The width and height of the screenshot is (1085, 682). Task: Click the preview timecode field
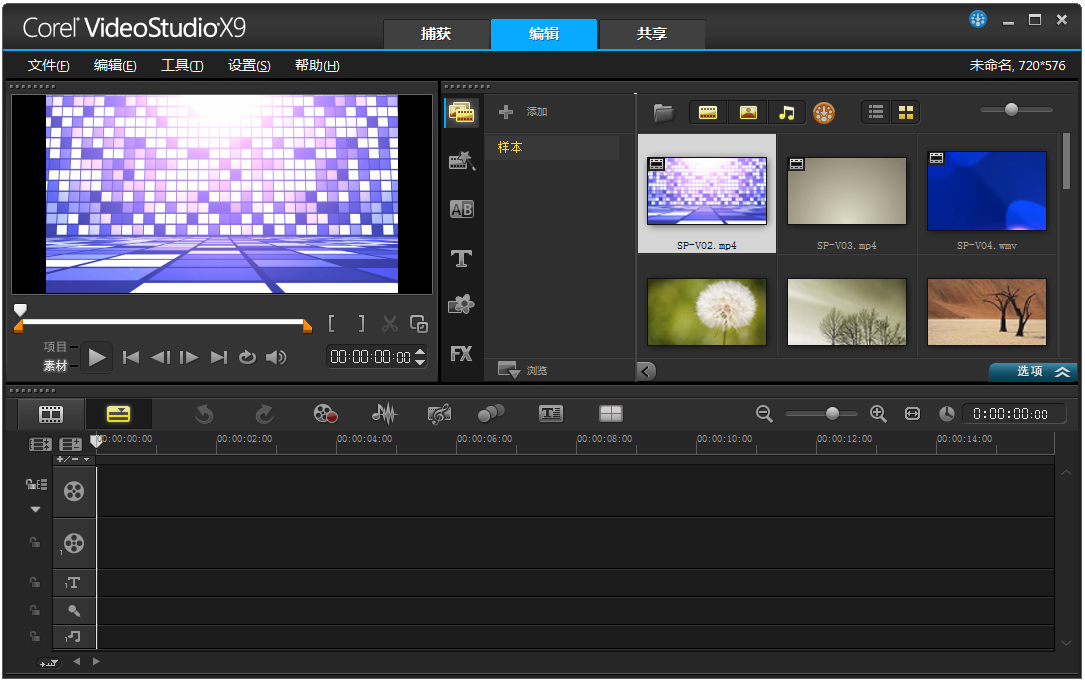[371, 358]
